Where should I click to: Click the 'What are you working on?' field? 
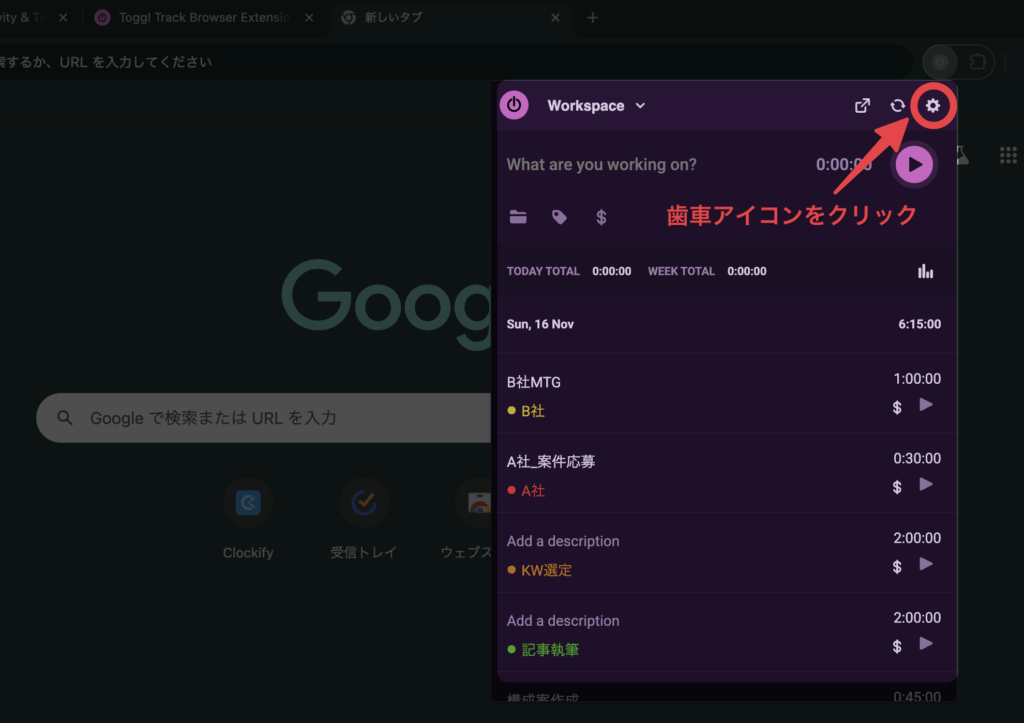(x=640, y=165)
